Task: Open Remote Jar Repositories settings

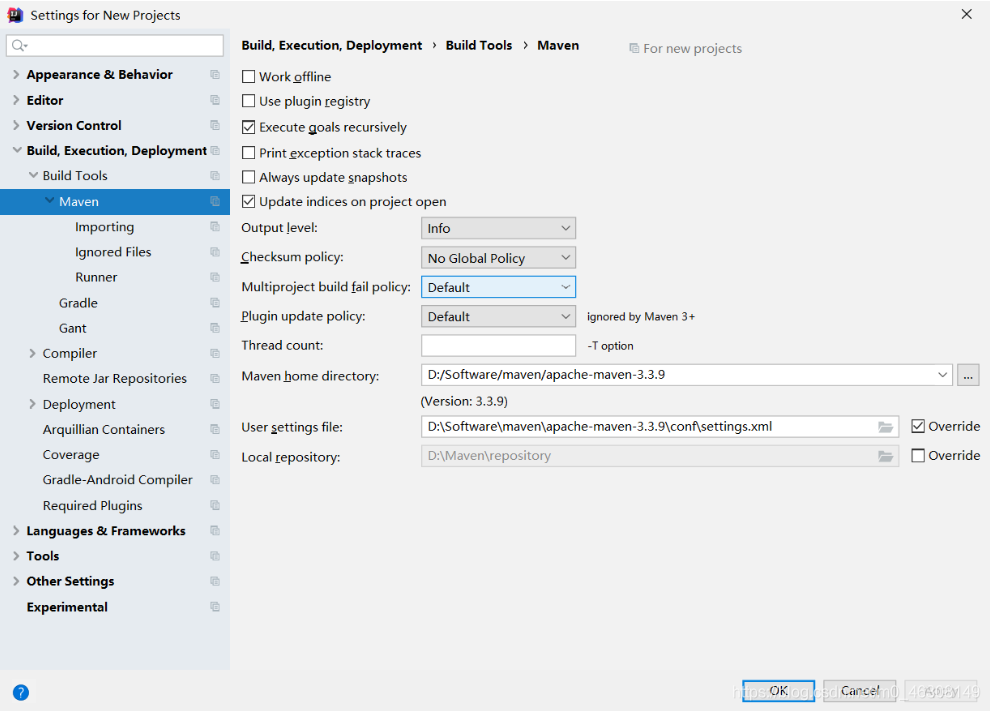Action: coord(114,378)
